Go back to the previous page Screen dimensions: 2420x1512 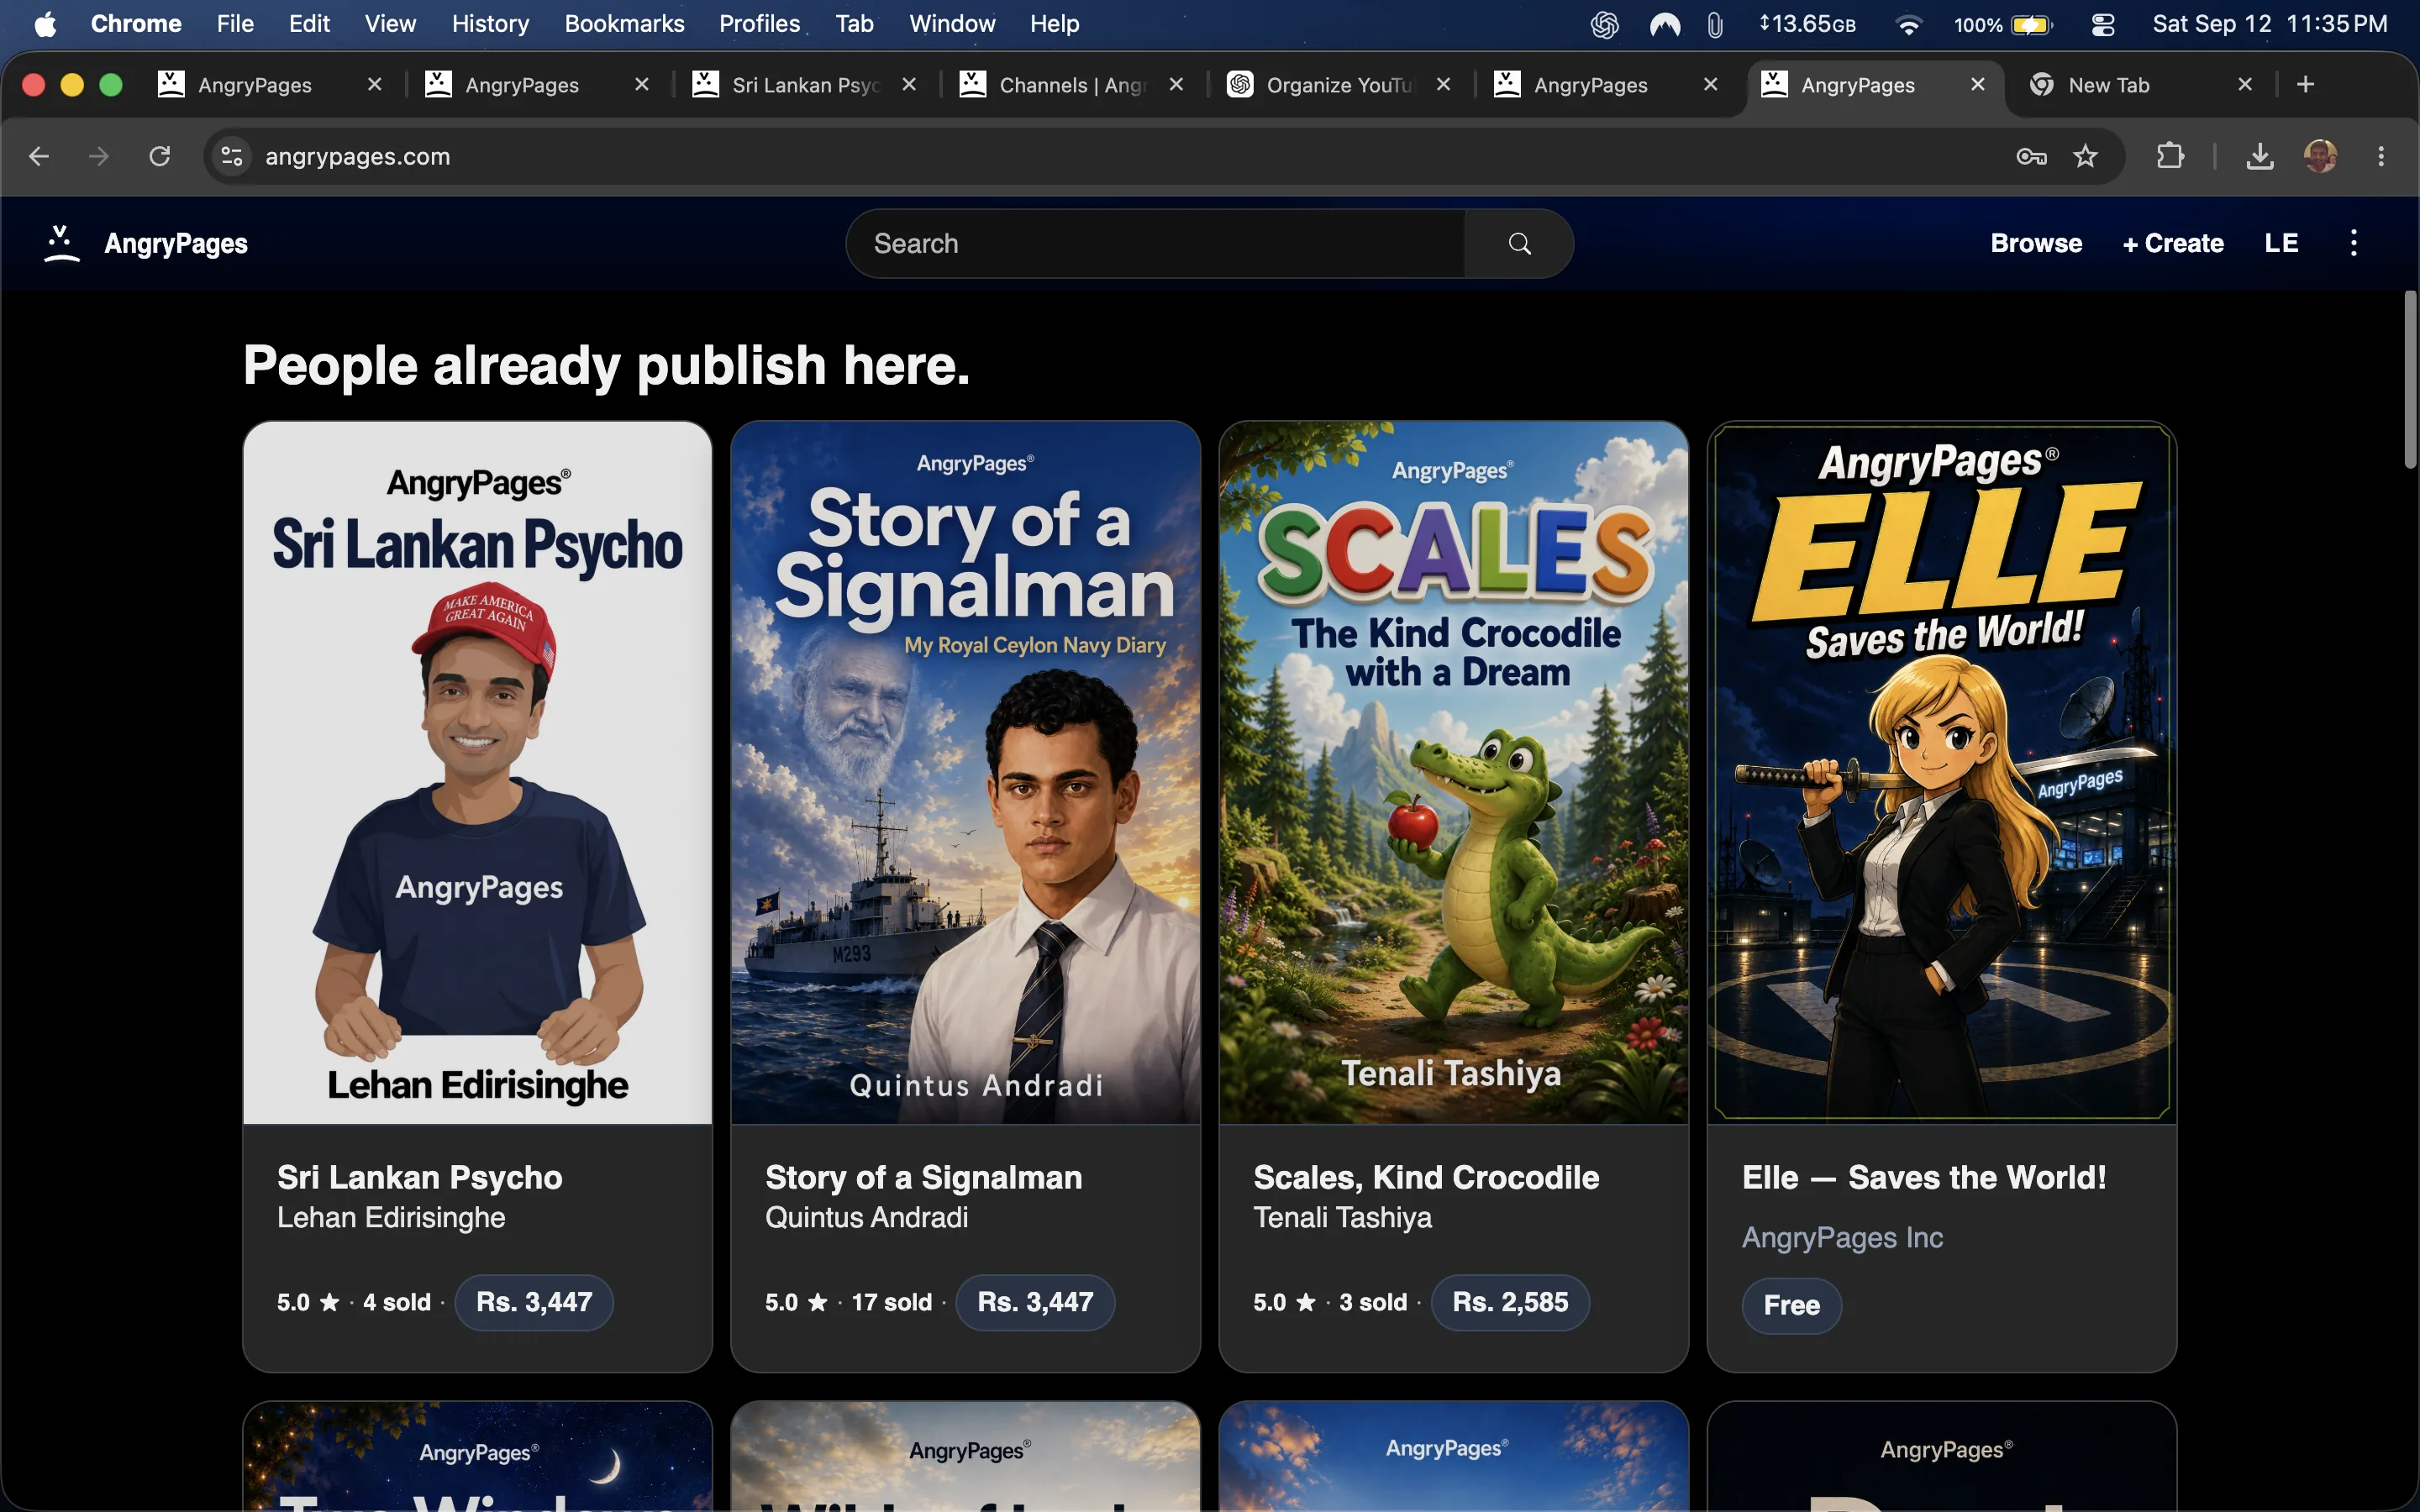(x=39, y=156)
